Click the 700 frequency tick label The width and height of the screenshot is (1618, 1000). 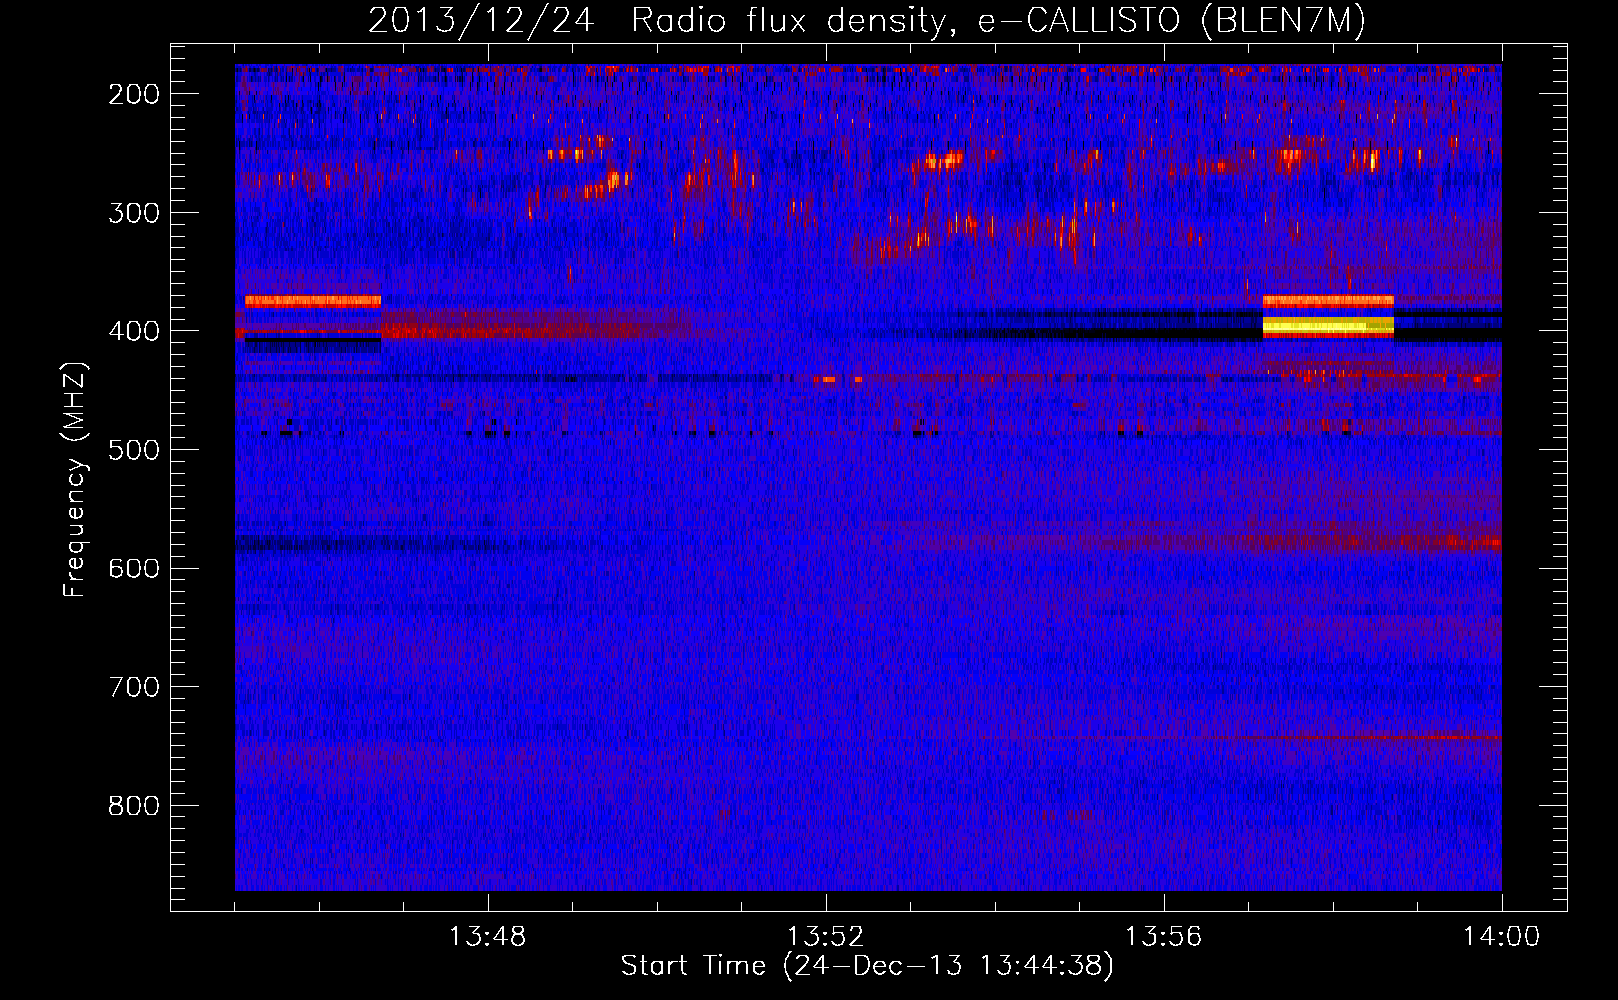pyautogui.click(x=134, y=687)
